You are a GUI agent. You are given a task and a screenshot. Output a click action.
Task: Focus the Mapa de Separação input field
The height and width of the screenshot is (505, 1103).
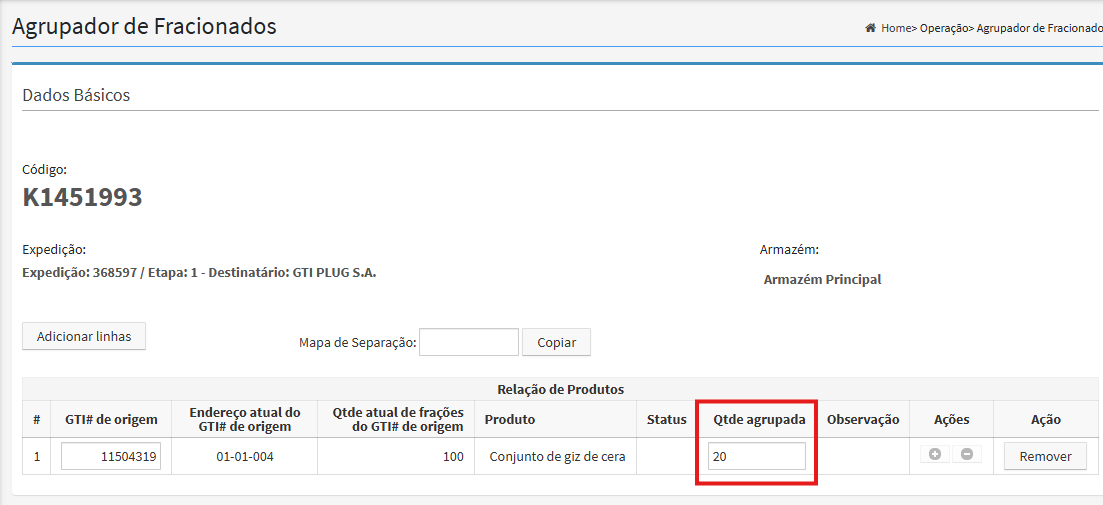(469, 343)
